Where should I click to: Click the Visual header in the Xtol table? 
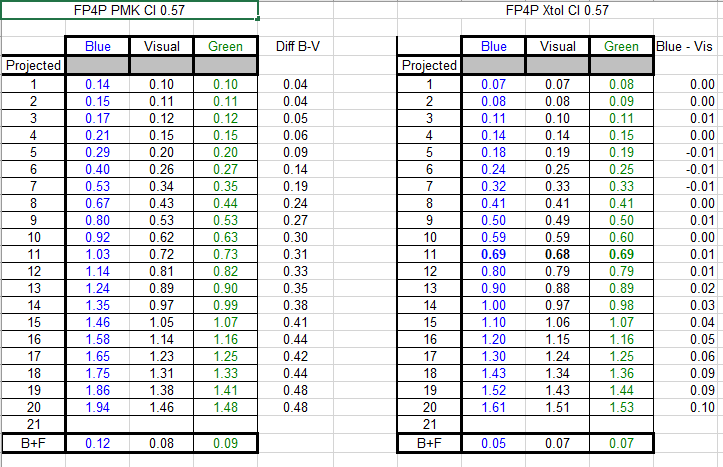(558, 46)
